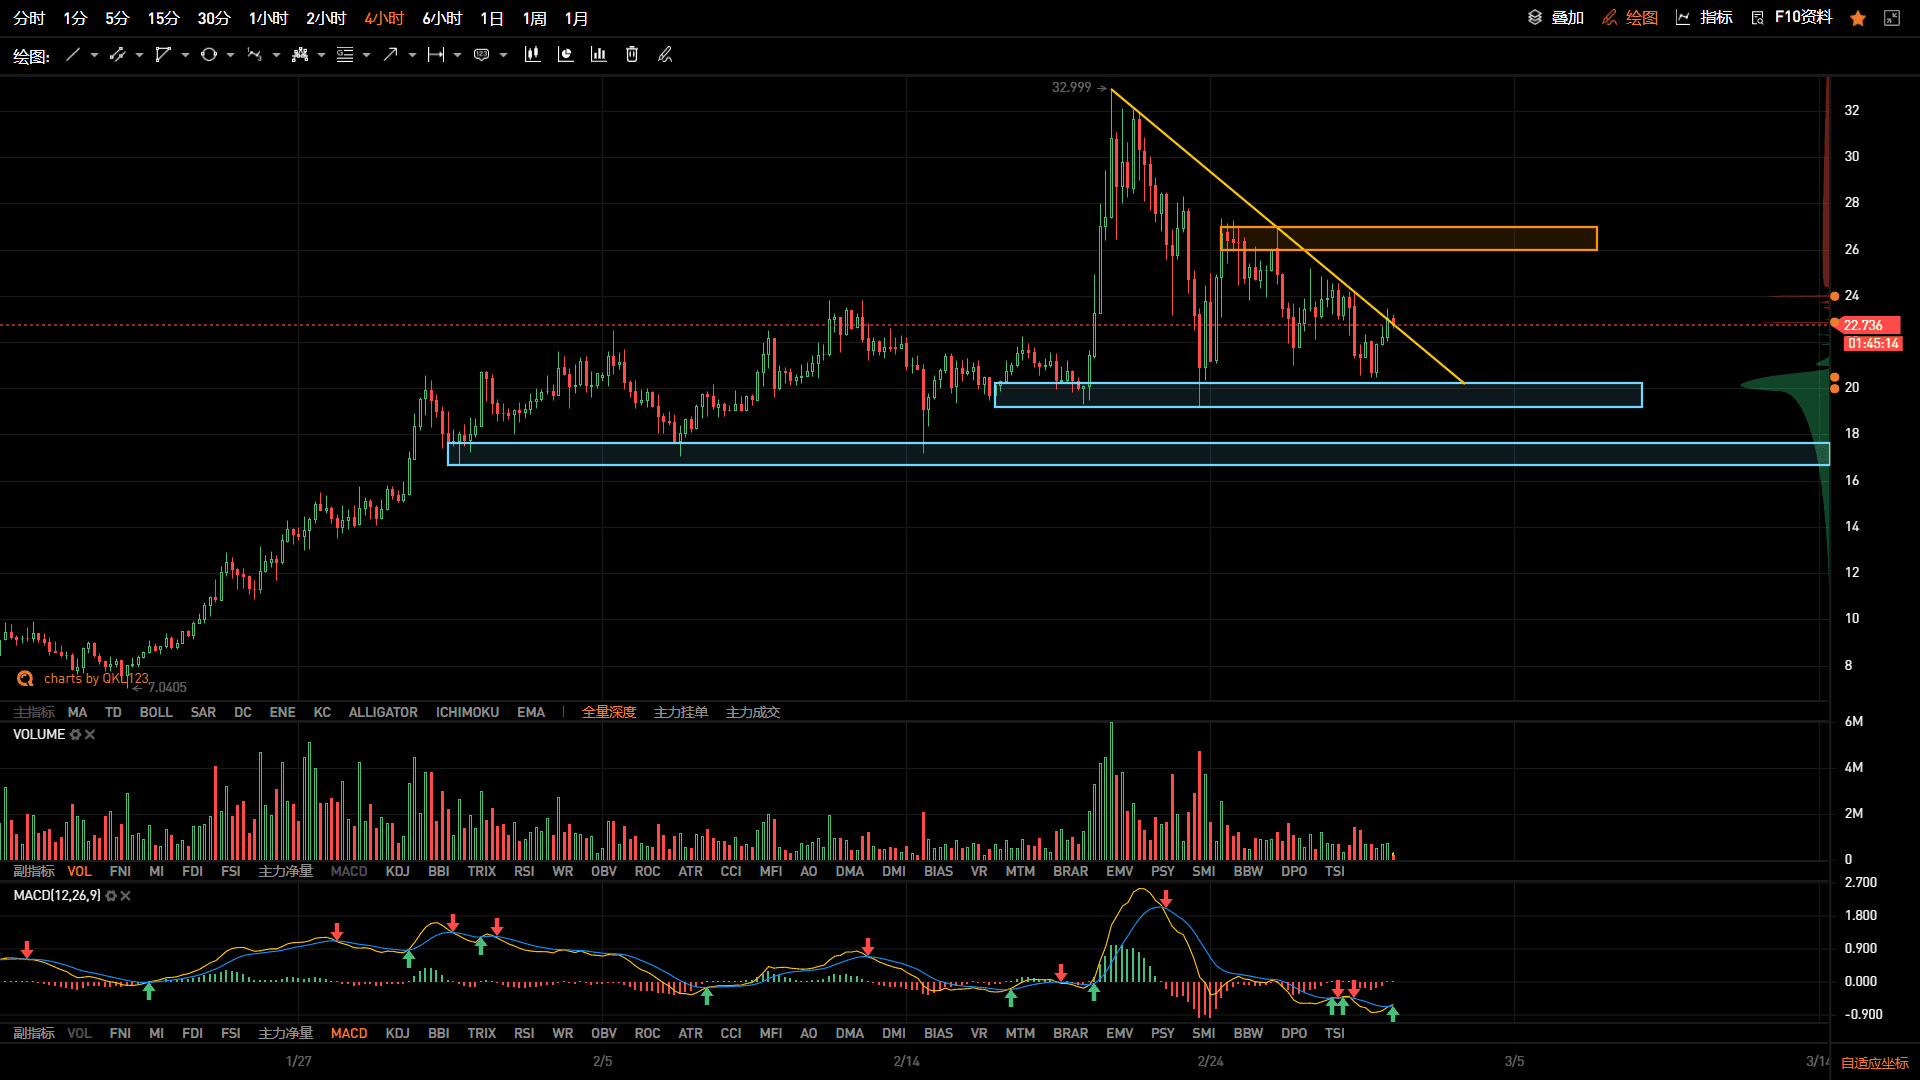Expand the line tool dropdown arrow
This screenshot has height=1080, width=1920.
pyautogui.click(x=94, y=55)
